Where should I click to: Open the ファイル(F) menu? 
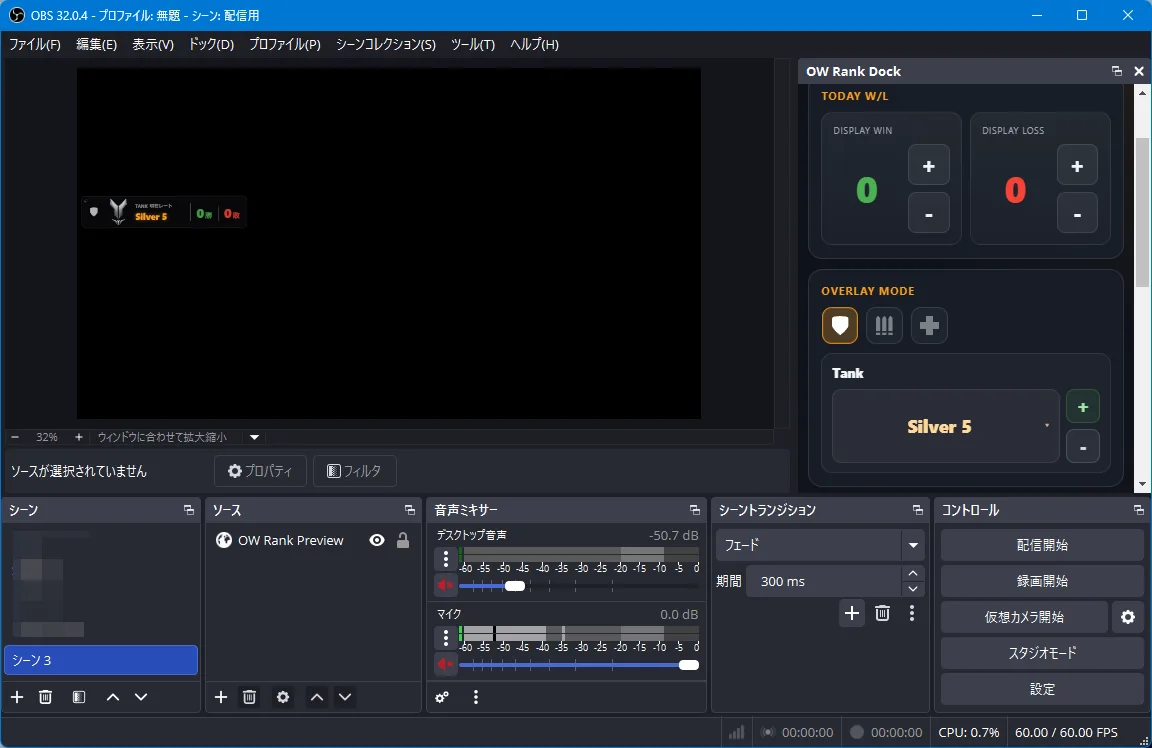[x=35, y=44]
